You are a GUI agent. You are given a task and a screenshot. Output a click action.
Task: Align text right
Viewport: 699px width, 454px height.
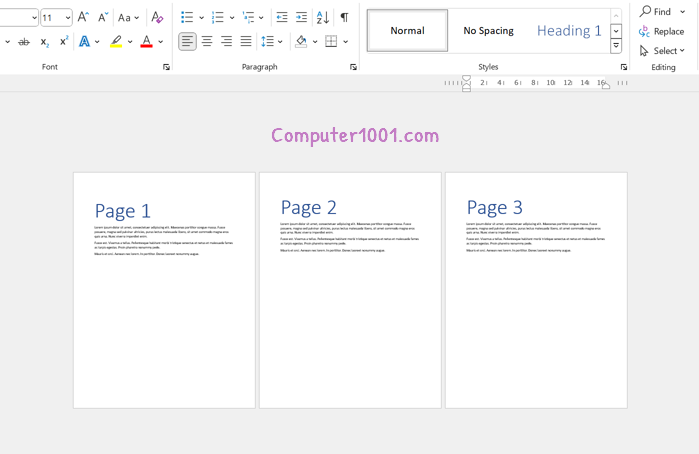pyautogui.click(x=226, y=41)
